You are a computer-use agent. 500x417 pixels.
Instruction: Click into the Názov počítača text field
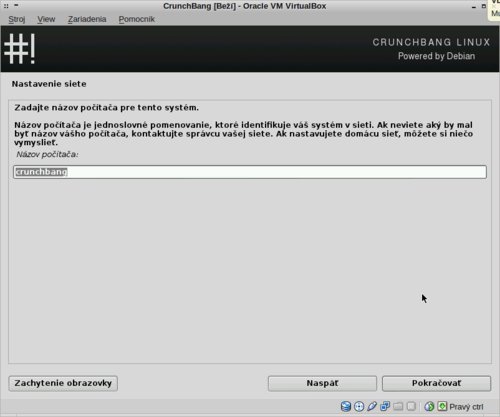[x=250, y=172]
